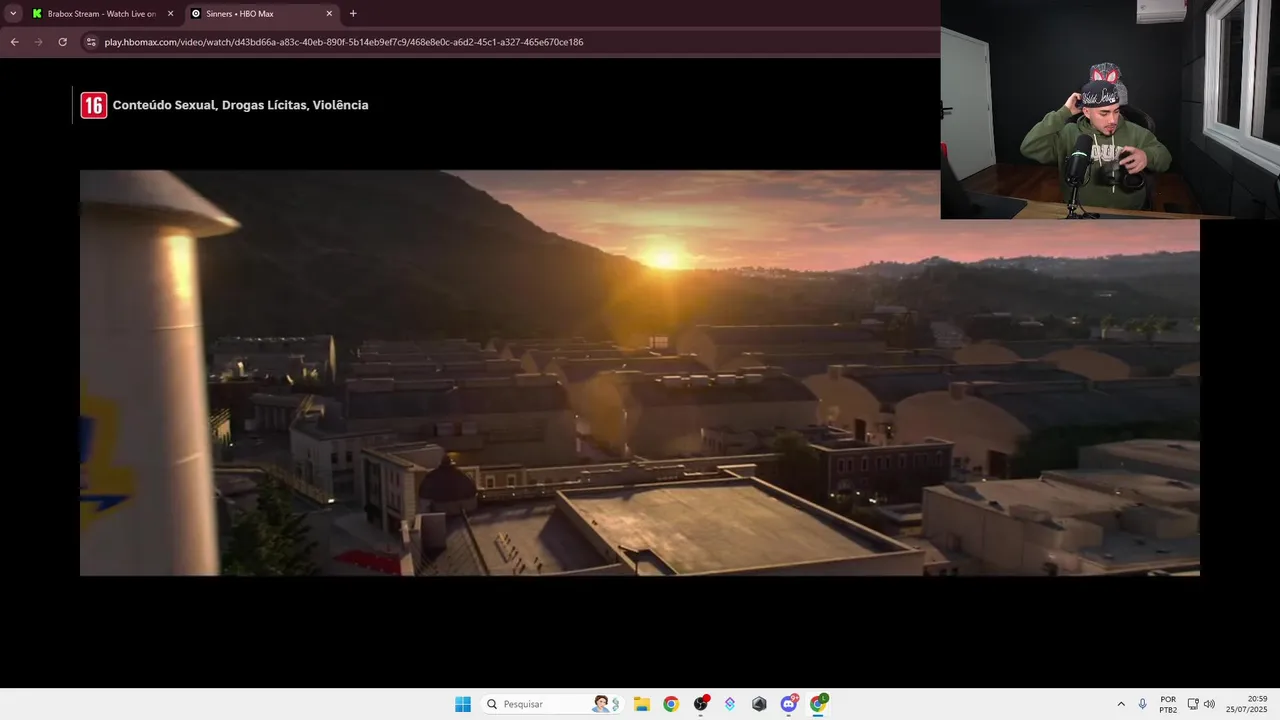Open Google Chrome from the taskbar
The image size is (1280, 720).
point(671,704)
